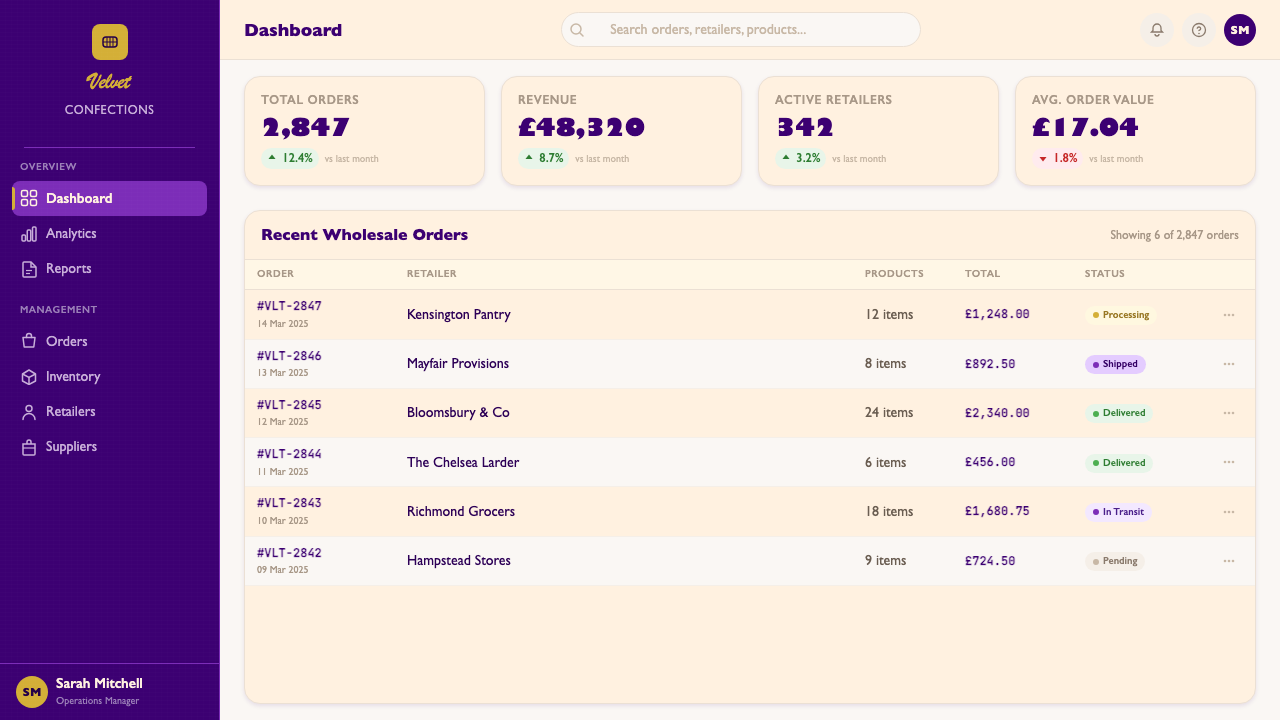Click the 3.2% retailers growth indicator
This screenshot has height=720, width=1280.
[x=801, y=158]
